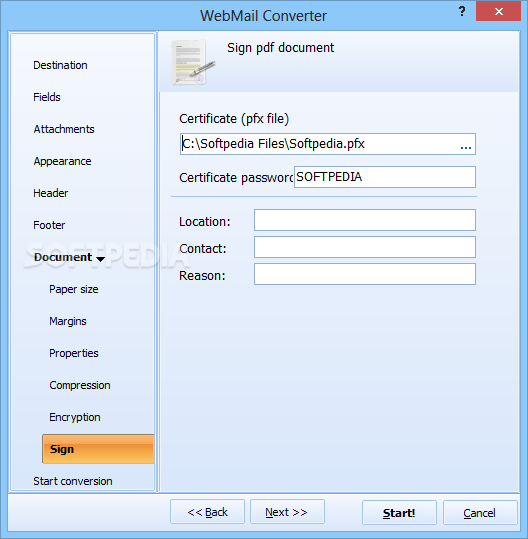Open the Destination settings page
This screenshot has width=528, height=539.
click(60, 65)
